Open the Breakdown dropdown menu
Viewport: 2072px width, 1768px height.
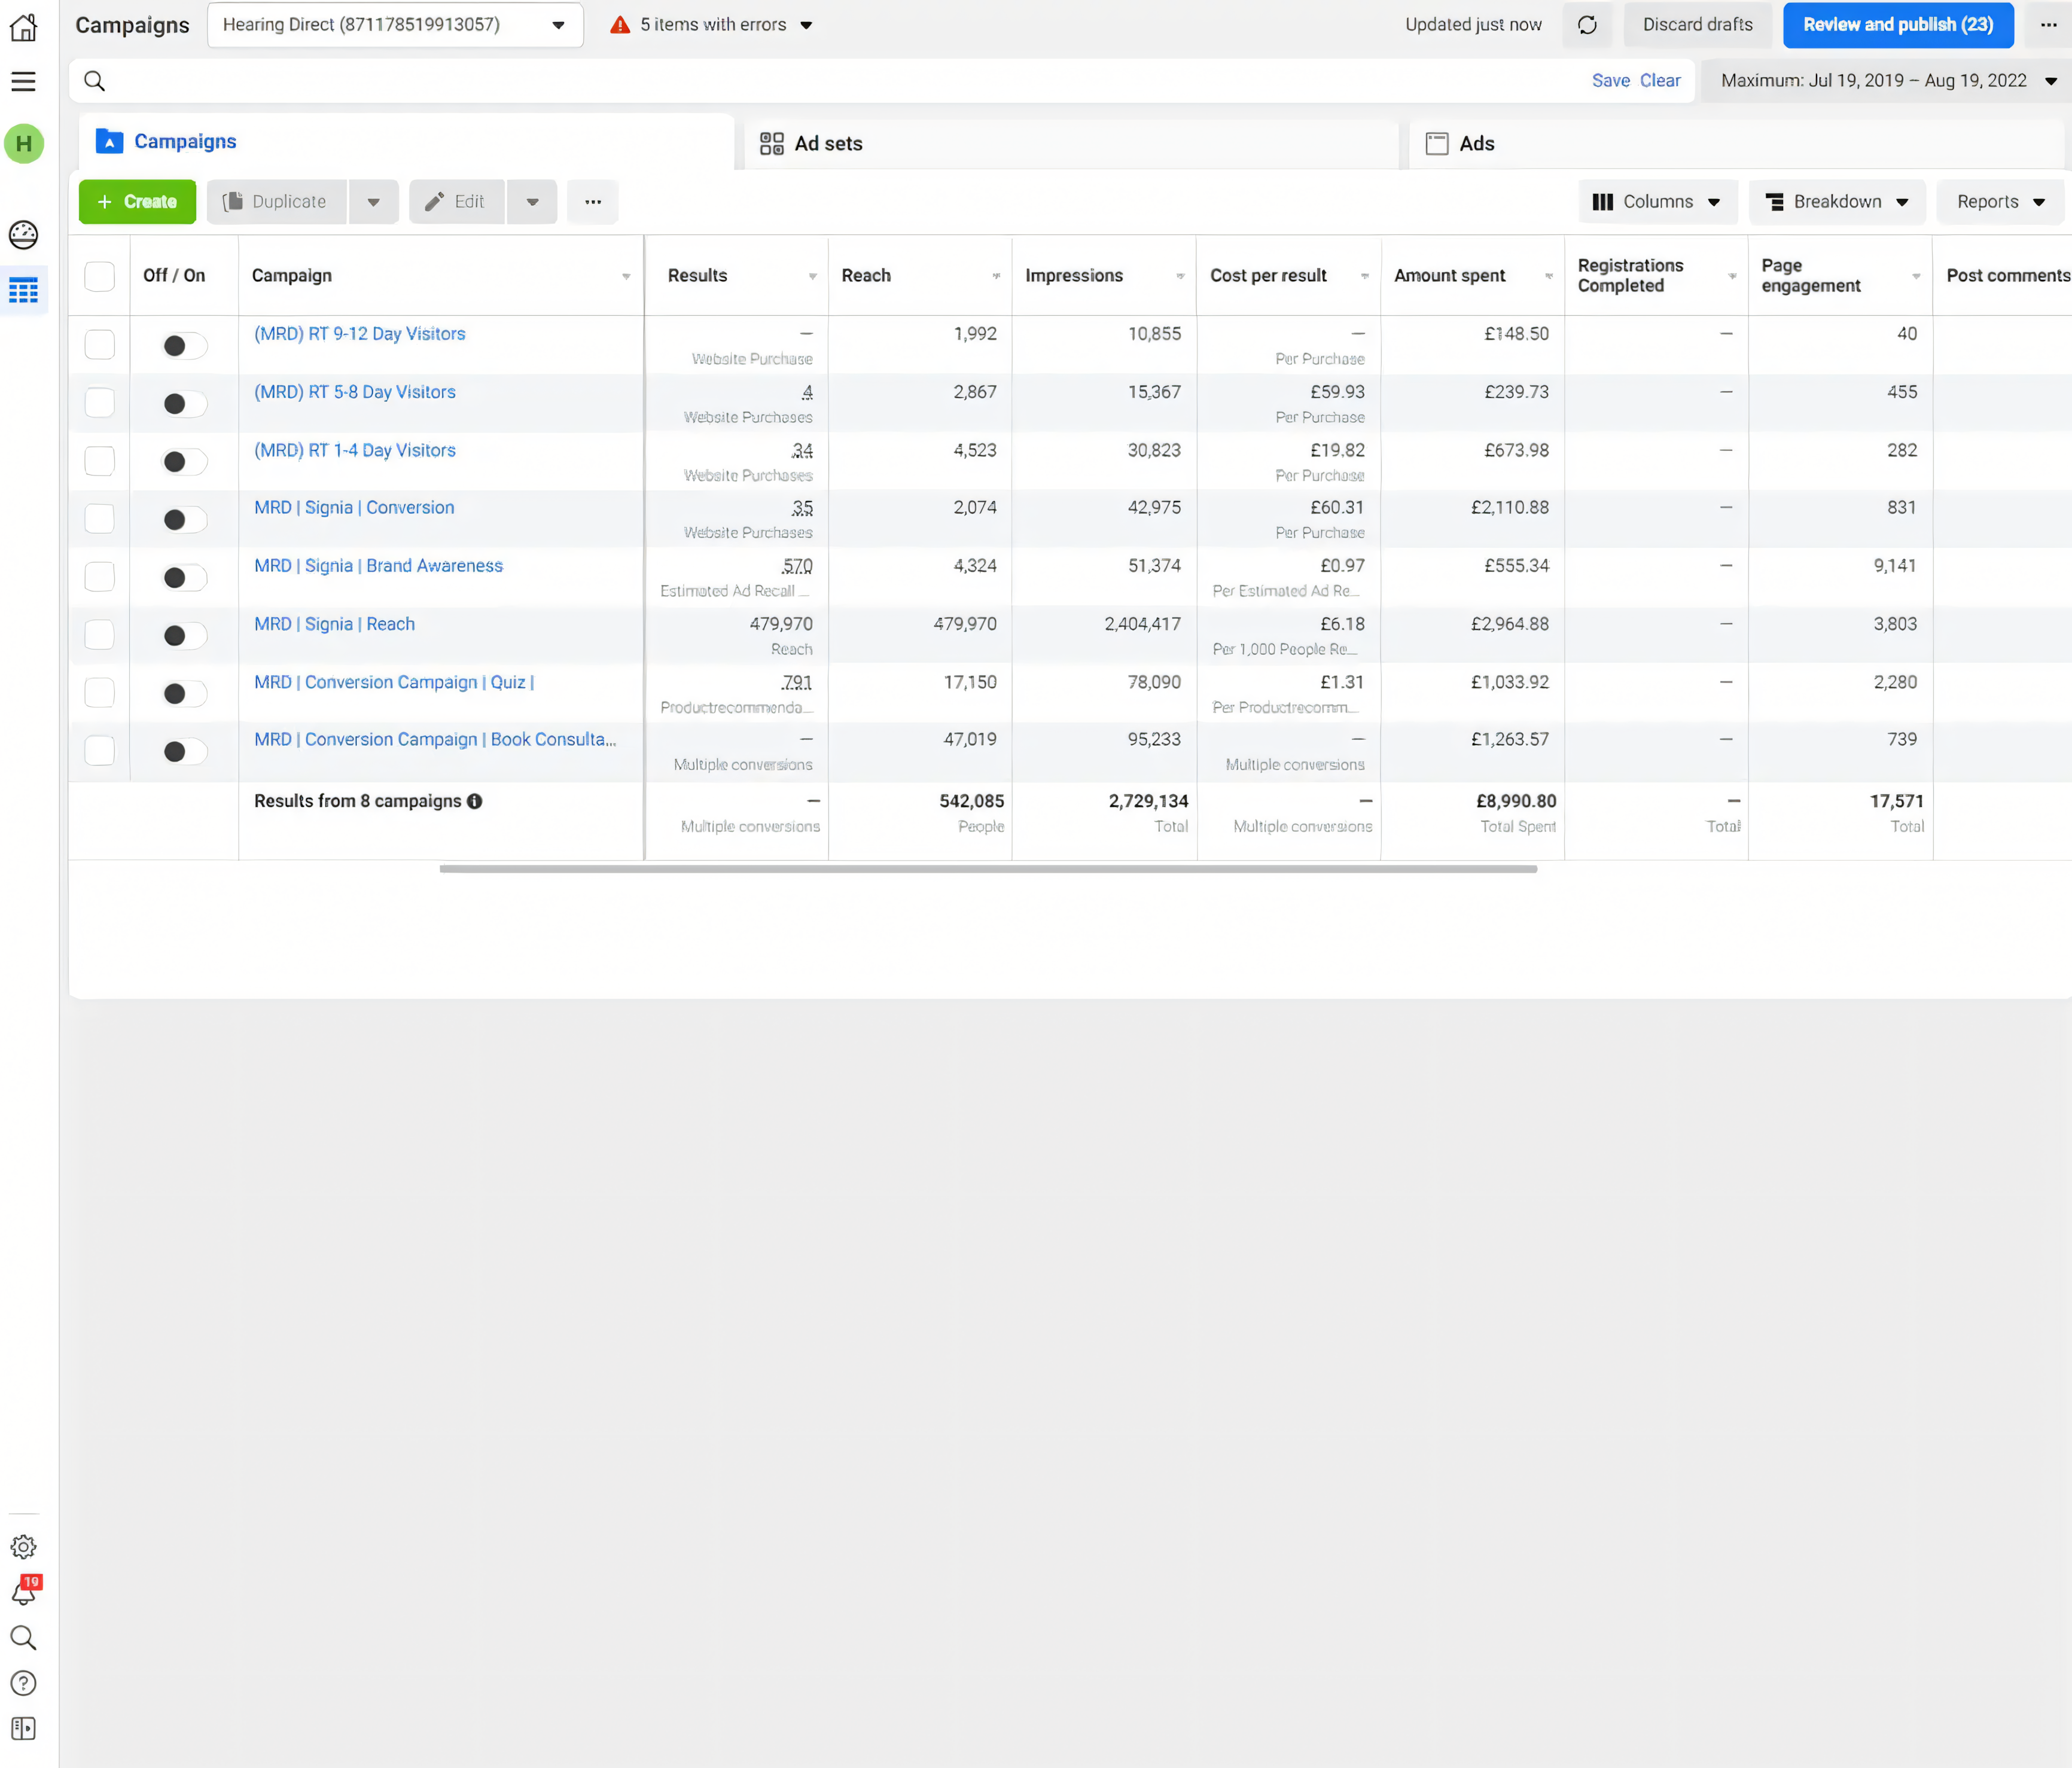pos(1836,202)
